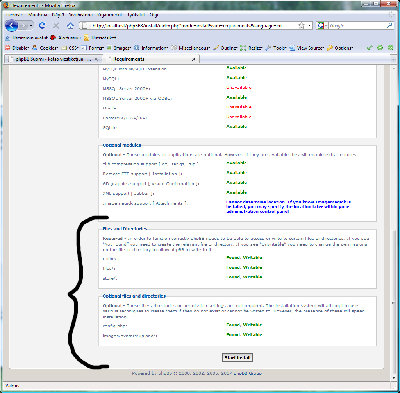Click the footer copyright line
This screenshot has width=400, height=393.
point(197,373)
